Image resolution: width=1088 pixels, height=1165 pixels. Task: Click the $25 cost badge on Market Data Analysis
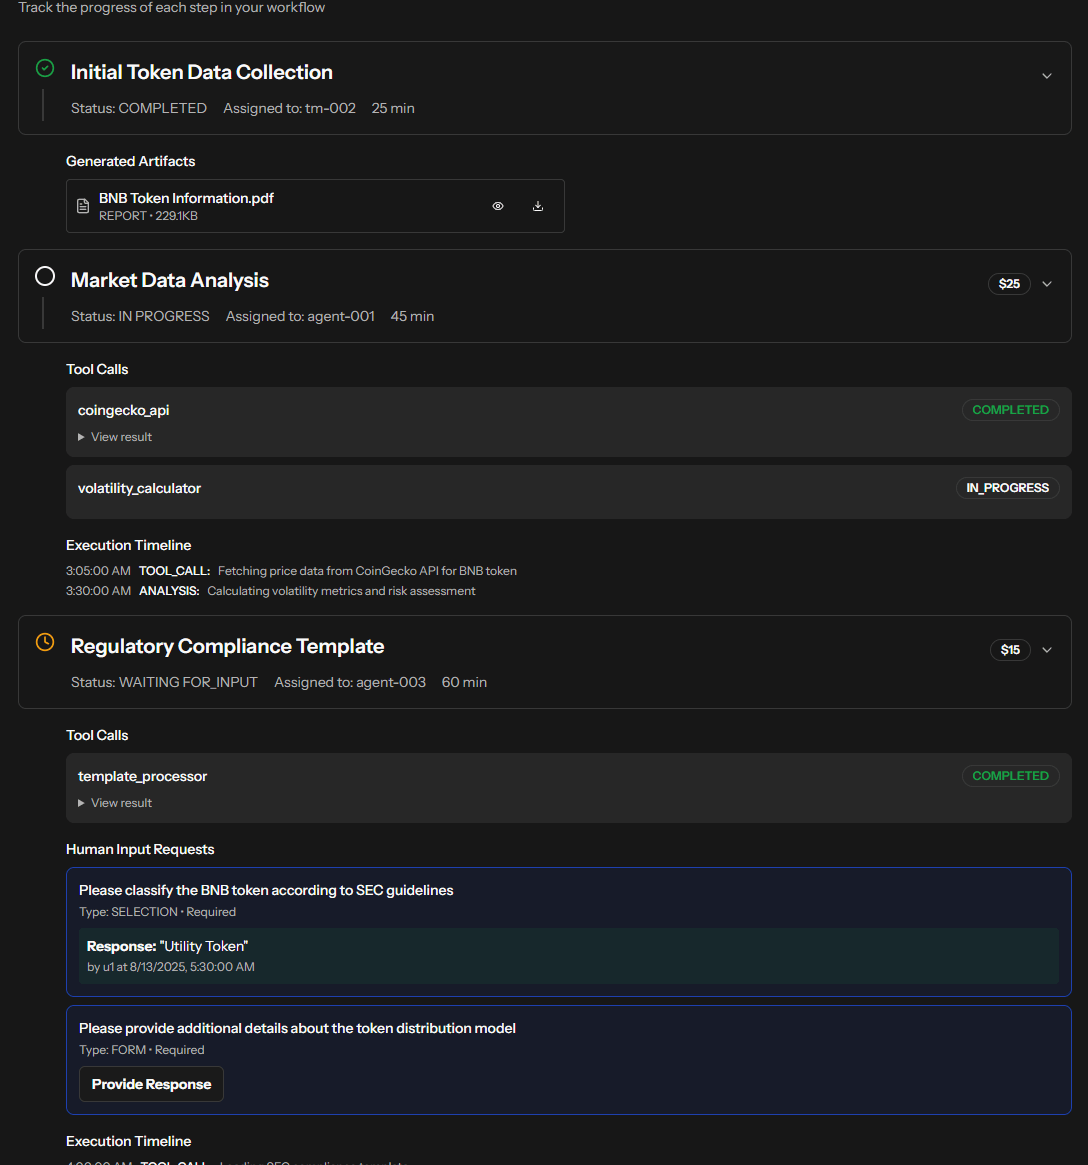(1009, 283)
